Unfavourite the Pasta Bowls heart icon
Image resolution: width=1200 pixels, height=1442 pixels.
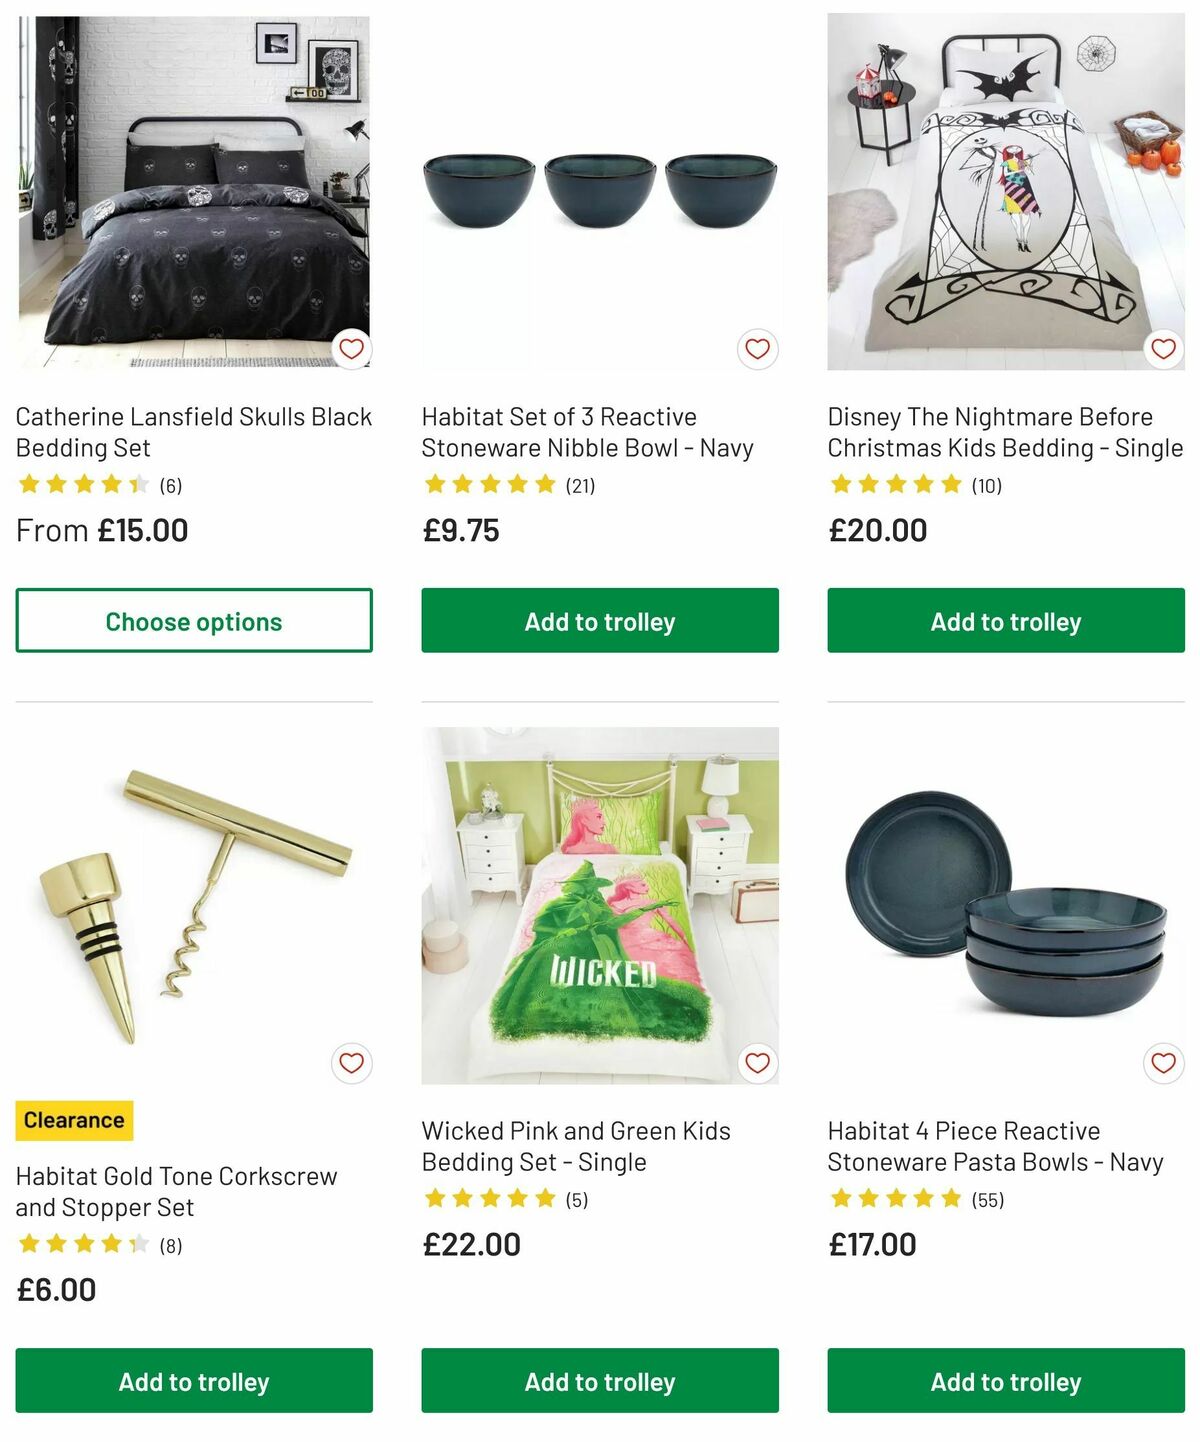coord(1162,1063)
